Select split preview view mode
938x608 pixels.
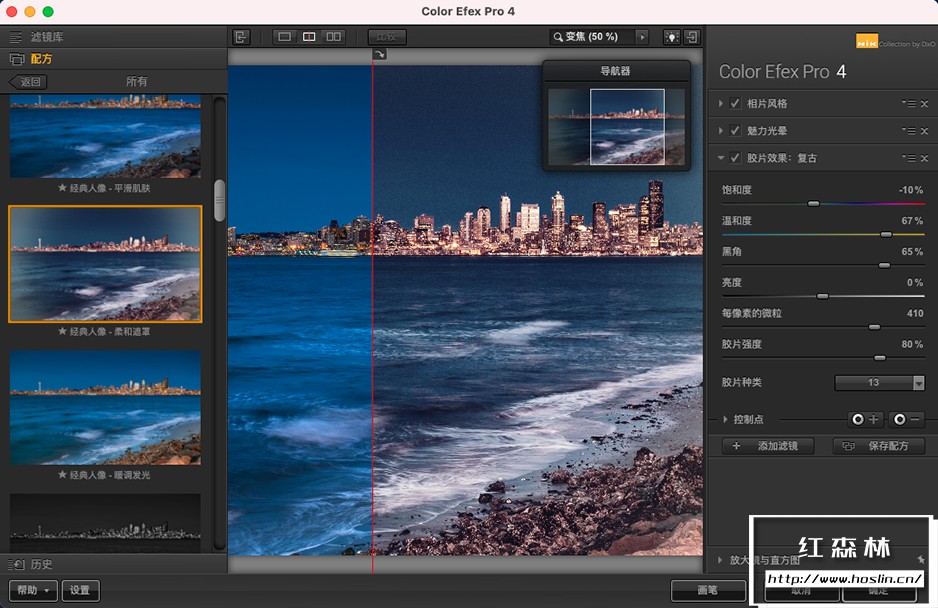pos(309,37)
